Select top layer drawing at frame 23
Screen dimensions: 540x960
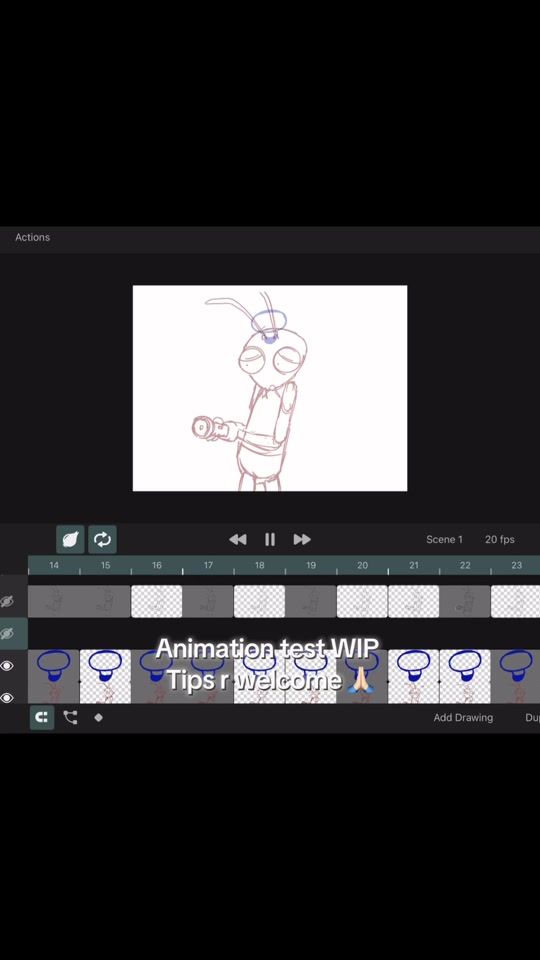(516, 601)
